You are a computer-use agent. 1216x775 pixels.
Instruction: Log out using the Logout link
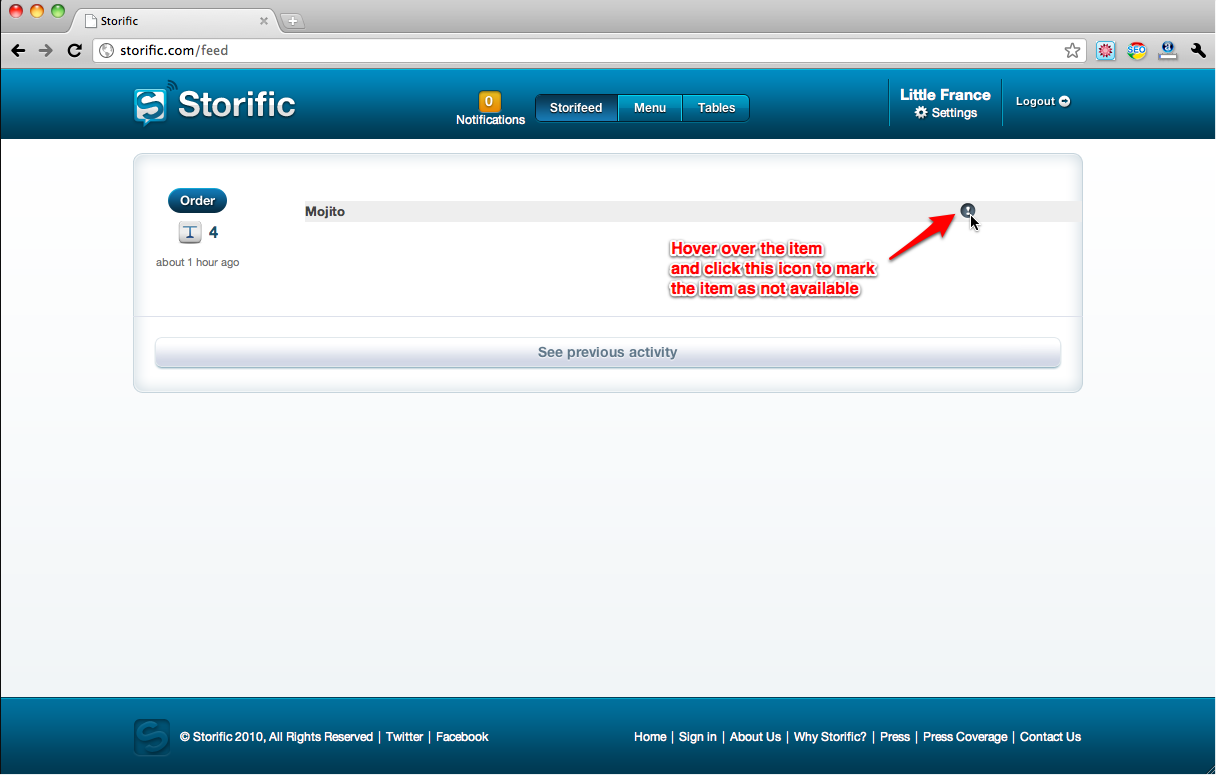pyautogui.click(x=1042, y=101)
